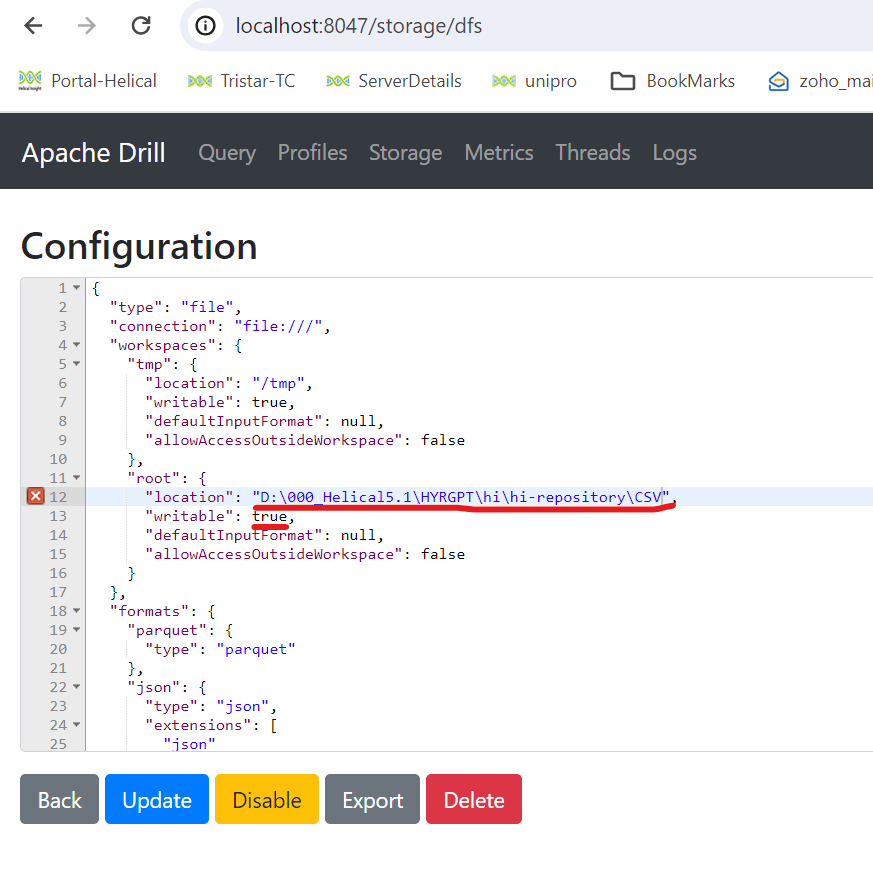Collapse the formats block on line 18
The image size is (873, 876).
(x=77, y=611)
